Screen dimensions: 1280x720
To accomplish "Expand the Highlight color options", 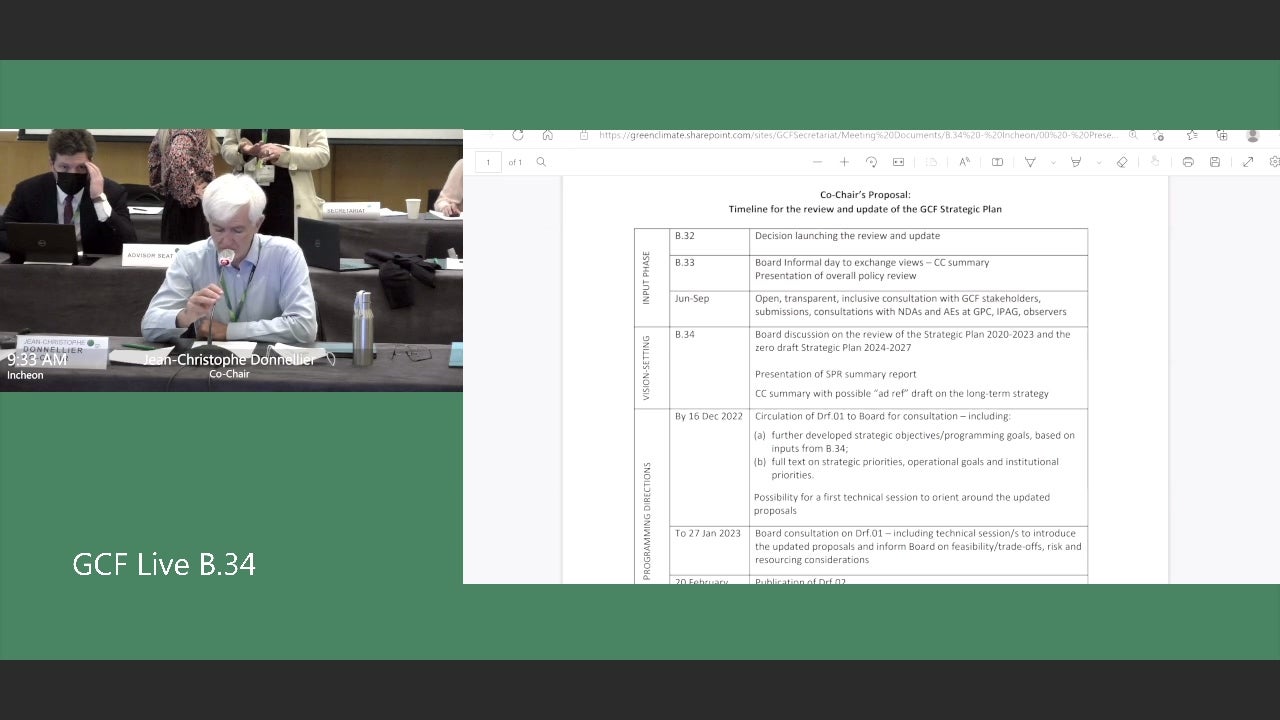I will point(1098,162).
